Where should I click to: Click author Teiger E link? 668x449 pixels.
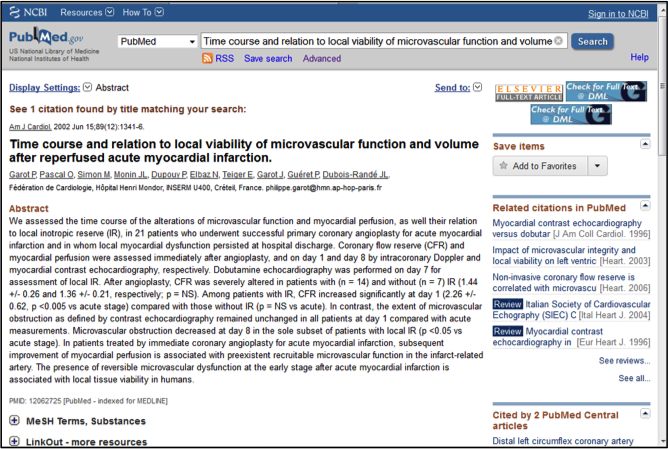[x=238, y=174]
